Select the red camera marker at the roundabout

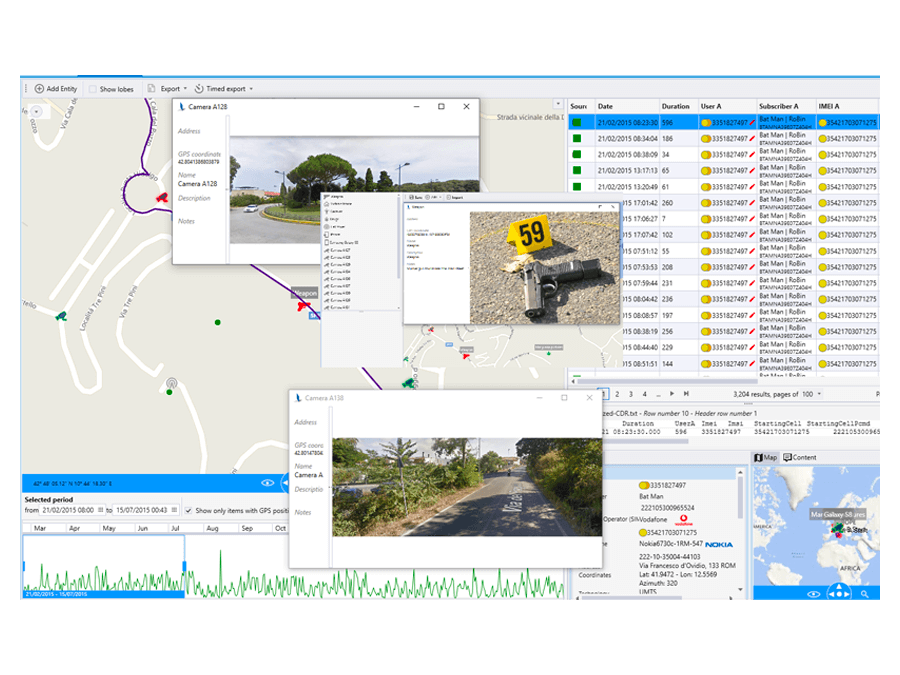click(162, 198)
